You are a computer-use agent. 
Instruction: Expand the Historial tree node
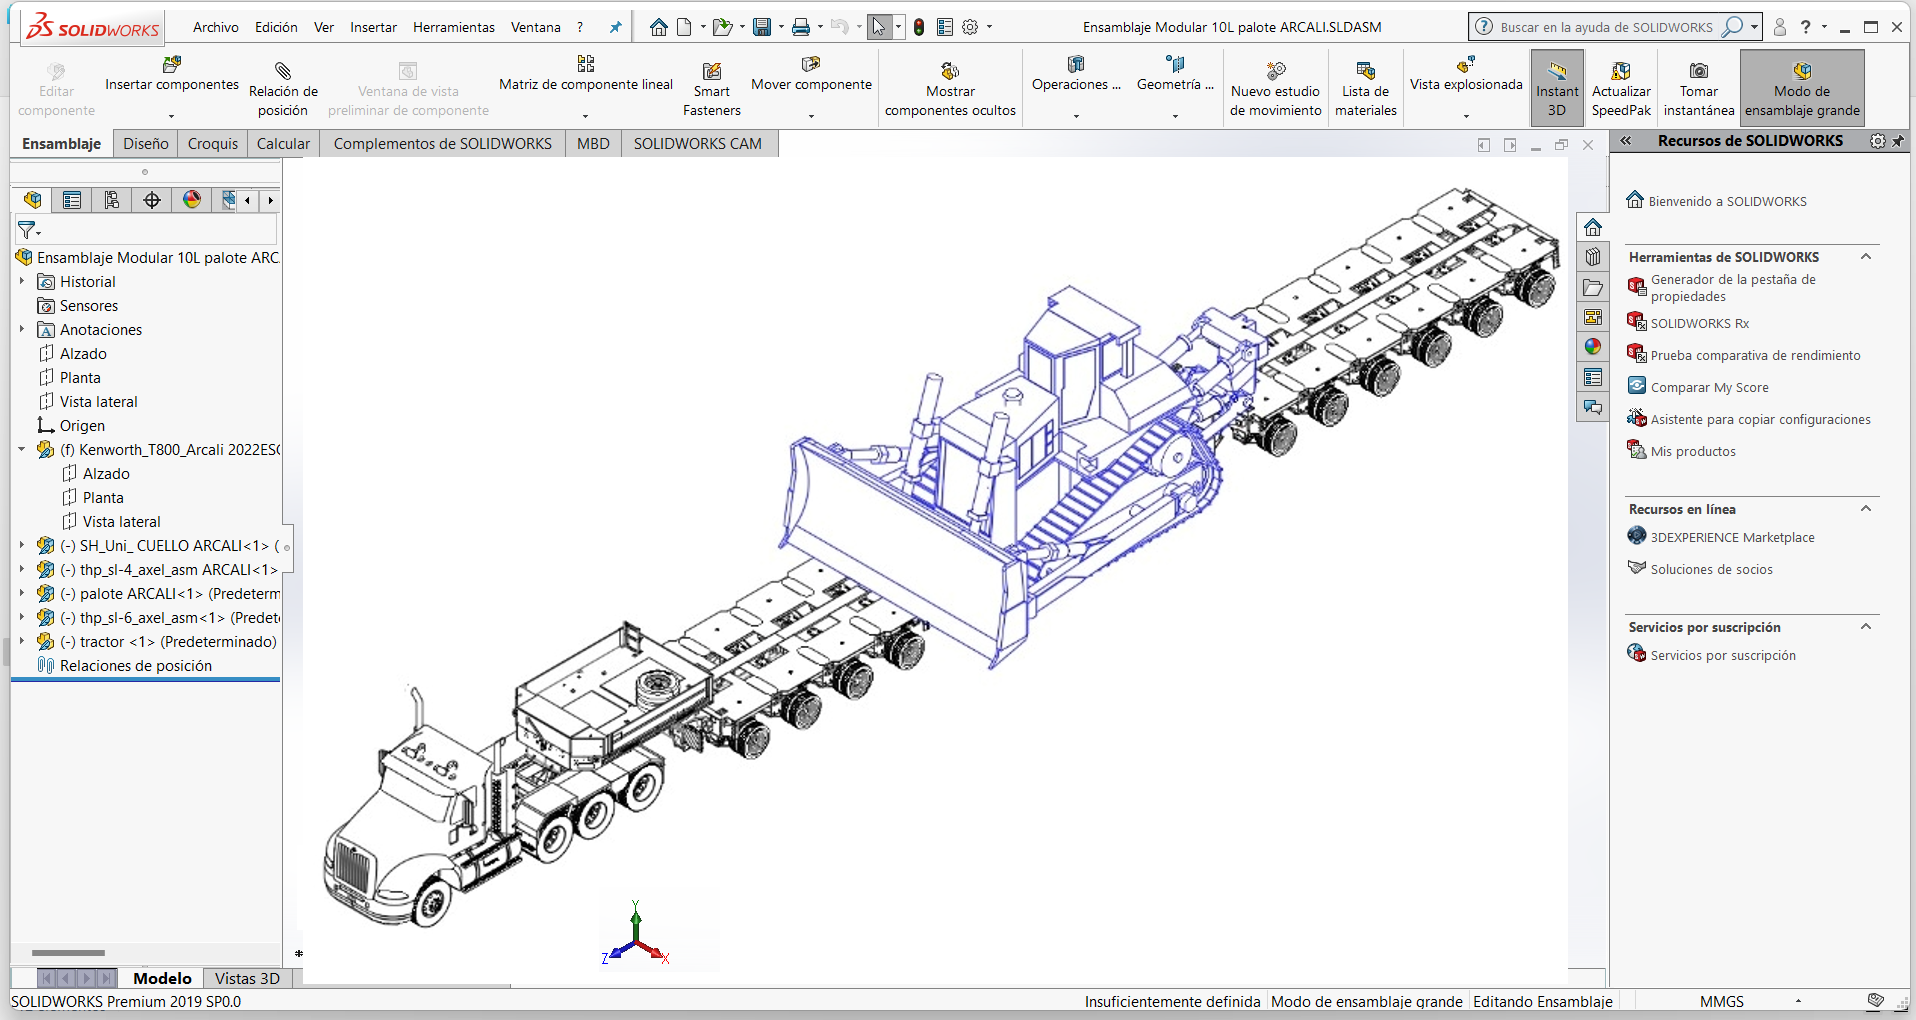coord(22,282)
